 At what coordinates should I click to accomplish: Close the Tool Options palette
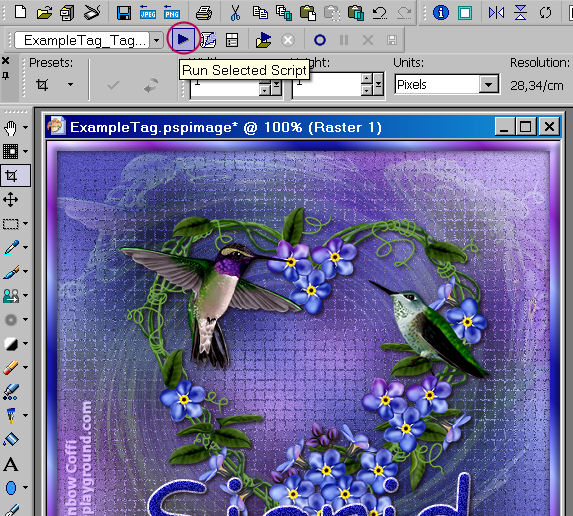(x=5, y=61)
